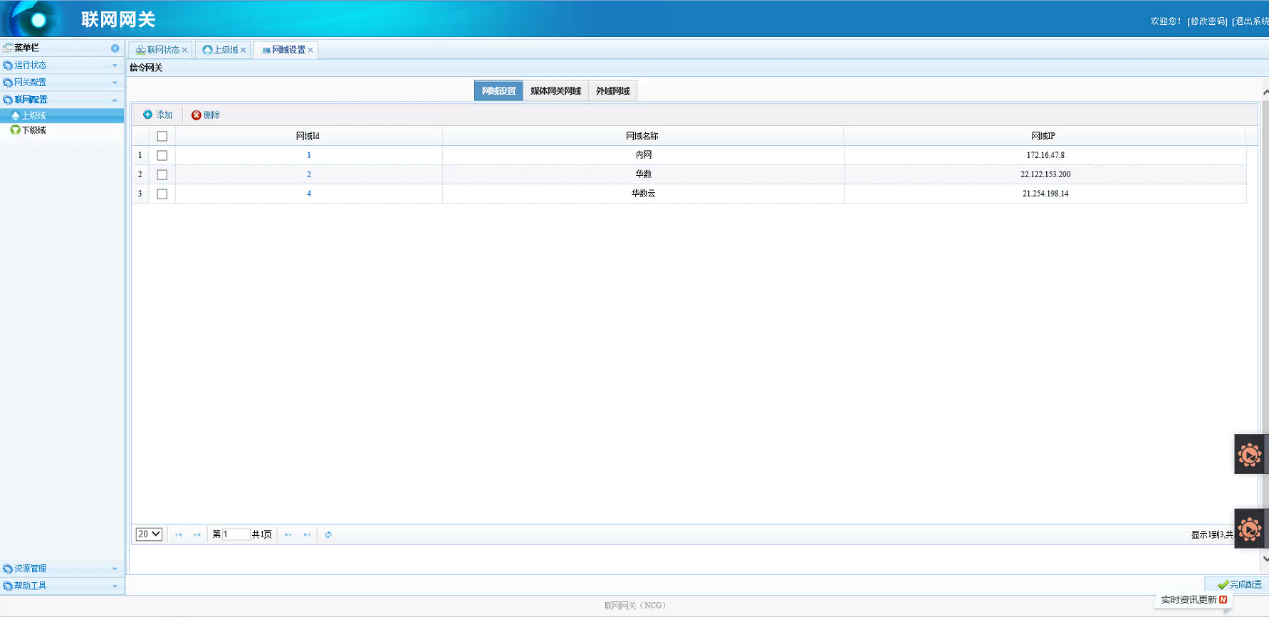Image resolution: width=1269 pixels, height=617 pixels.
Task: Open 网域Id link 1
Action: (x=309, y=155)
